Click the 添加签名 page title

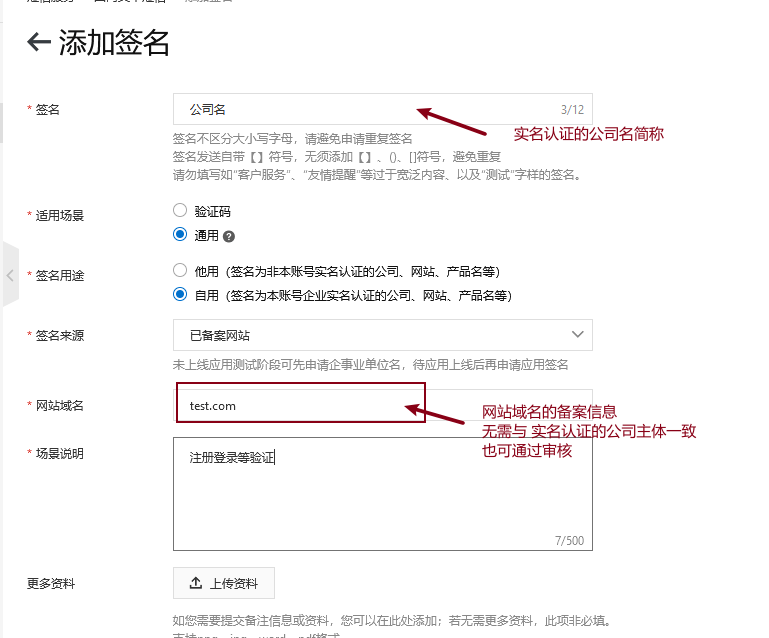pyautogui.click(x=114, y=43)
